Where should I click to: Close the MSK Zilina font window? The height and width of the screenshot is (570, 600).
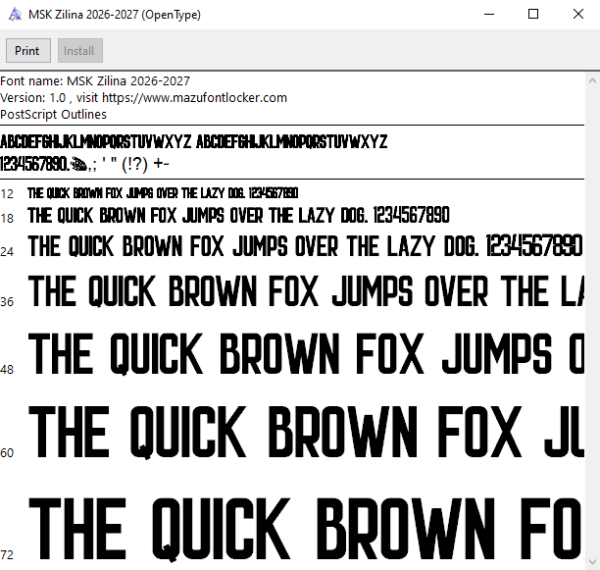point(578,15)
